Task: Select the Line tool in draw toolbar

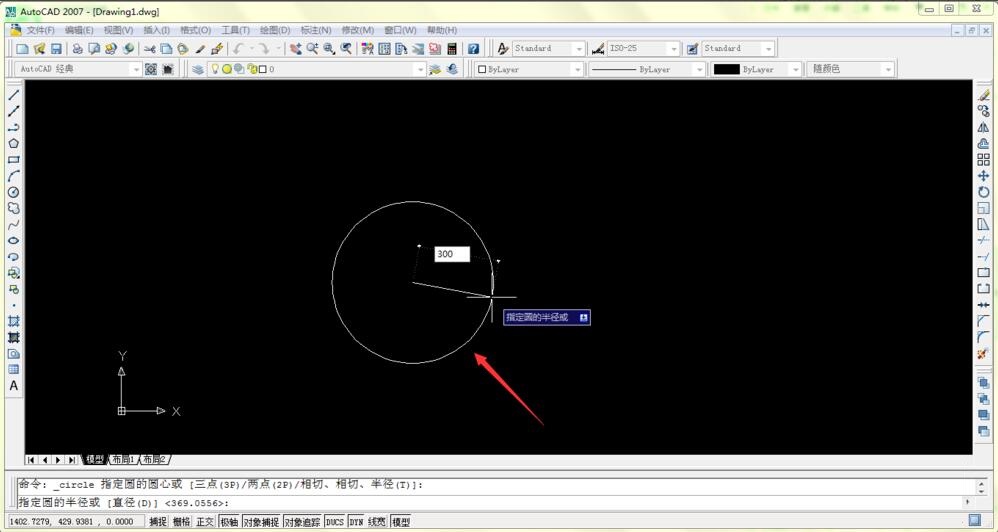Action: point(14,96)
